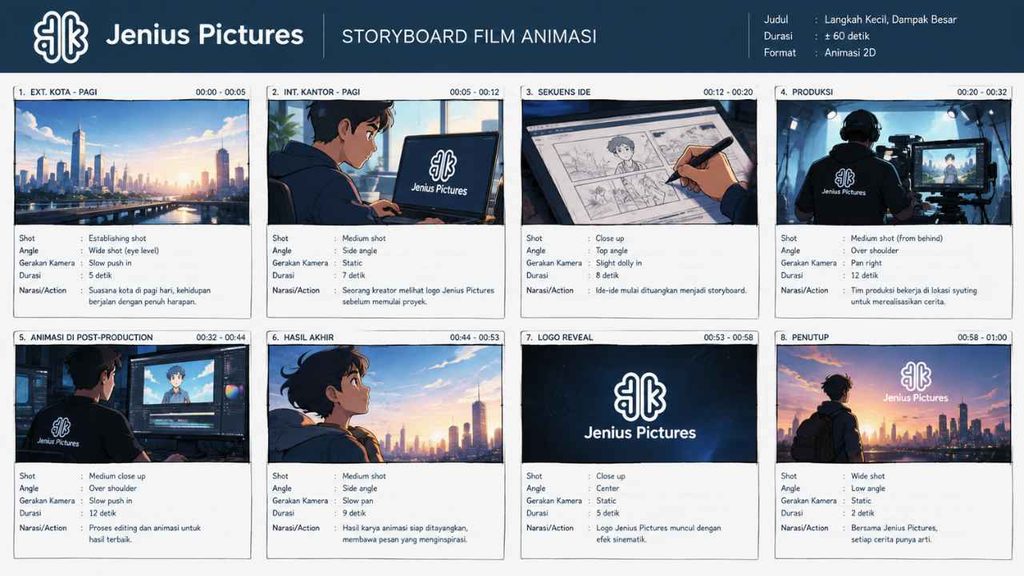1024x576 pixels.
Task: Click timecode "00:53 - 00:58"
Action: coord(728,337)
